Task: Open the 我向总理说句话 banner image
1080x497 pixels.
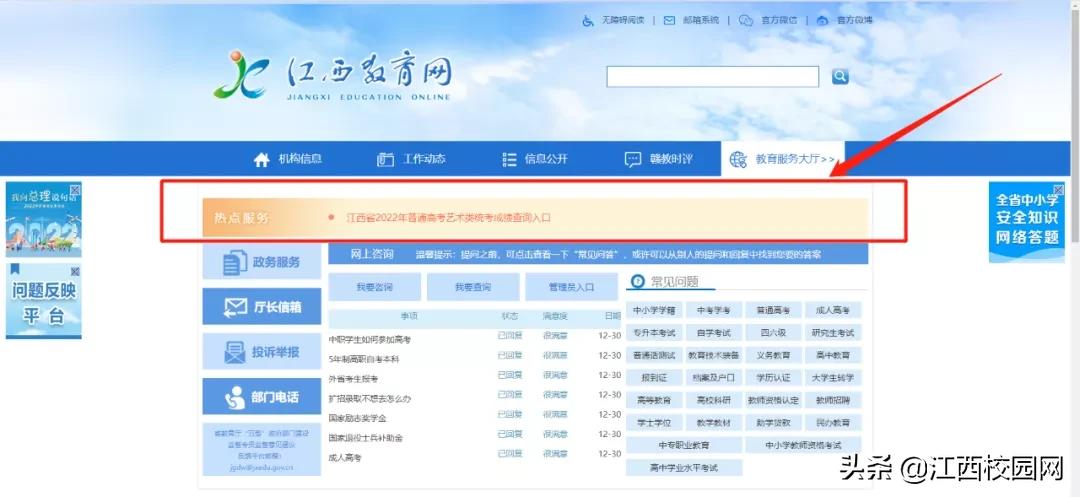Action: coord(43,220)
